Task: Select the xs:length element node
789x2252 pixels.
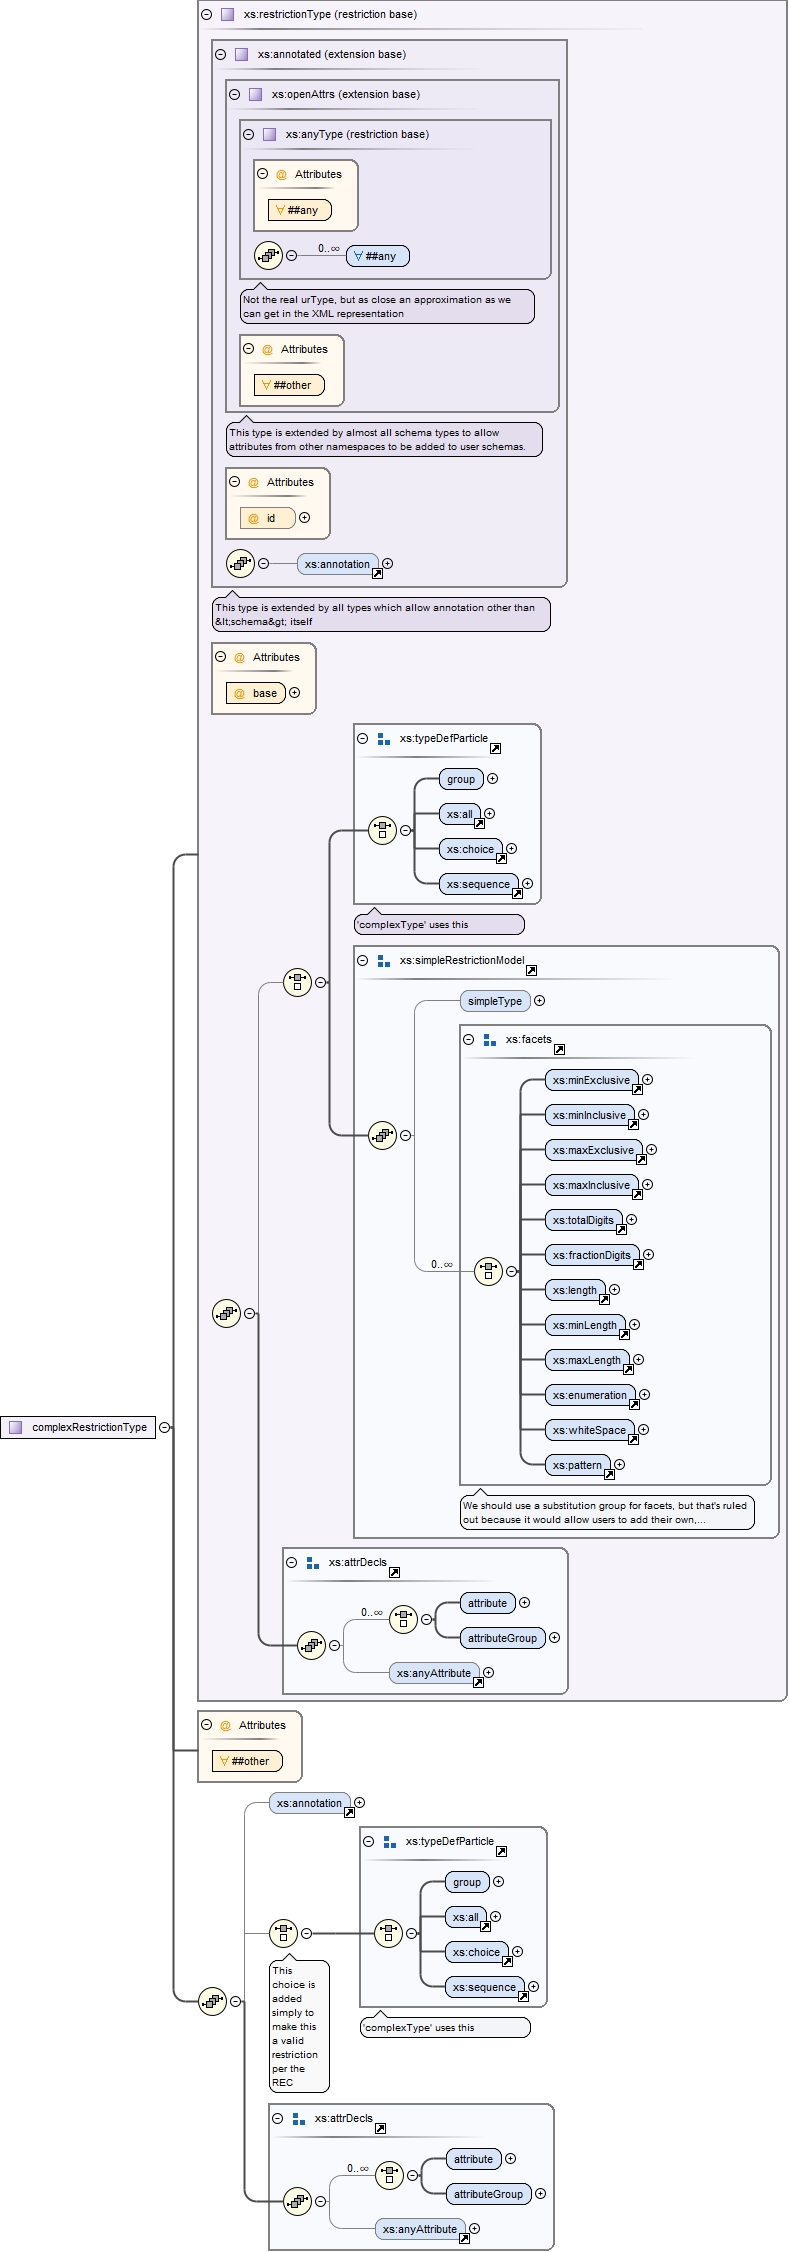Action: pos(575,1290)
